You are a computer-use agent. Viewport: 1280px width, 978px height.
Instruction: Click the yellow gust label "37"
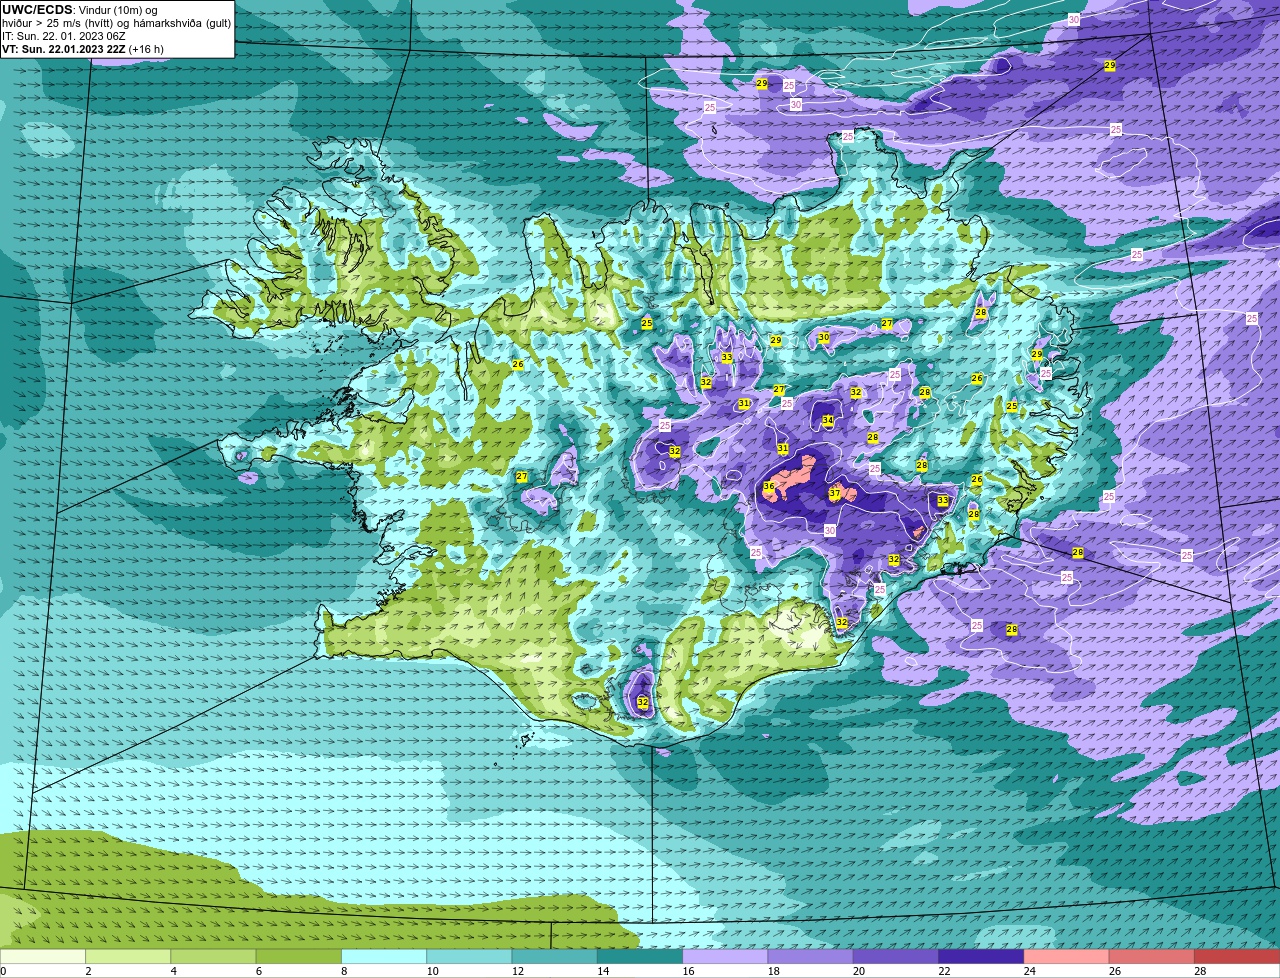(x=835, y=493)
